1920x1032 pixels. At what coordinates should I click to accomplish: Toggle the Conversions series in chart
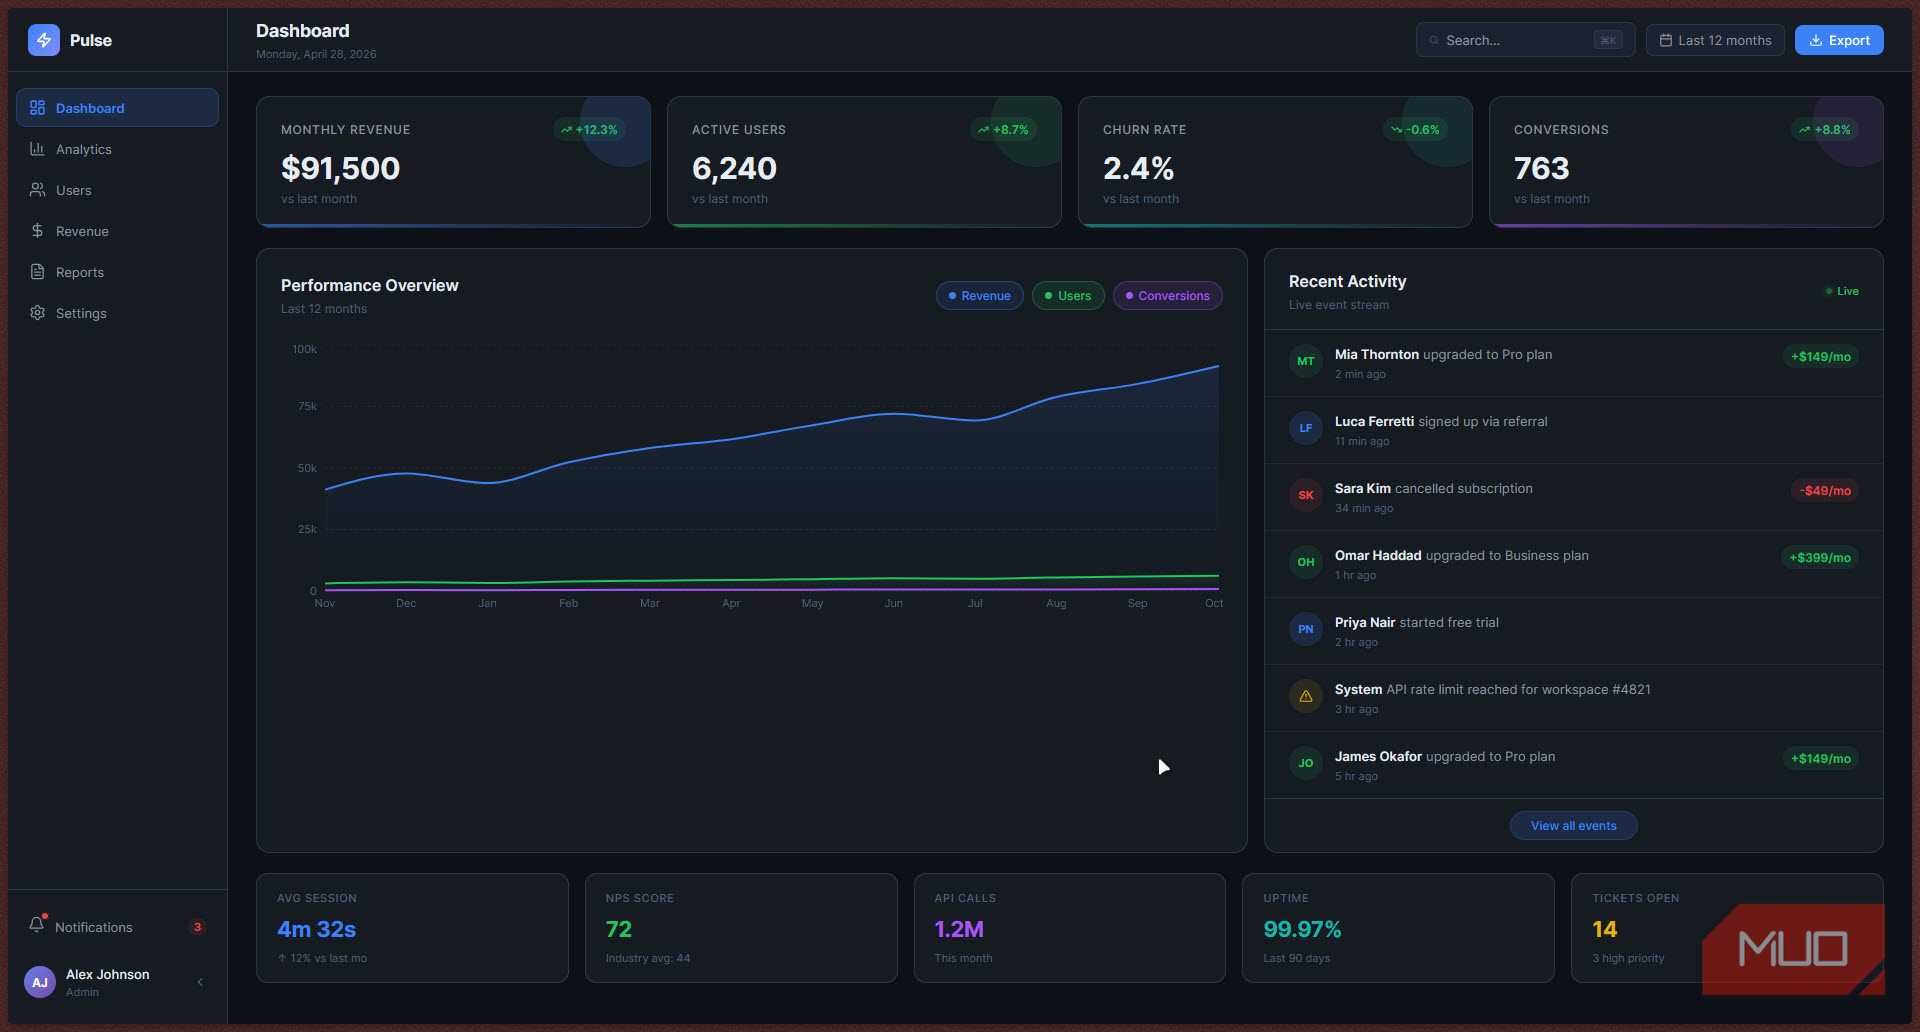1167,296
